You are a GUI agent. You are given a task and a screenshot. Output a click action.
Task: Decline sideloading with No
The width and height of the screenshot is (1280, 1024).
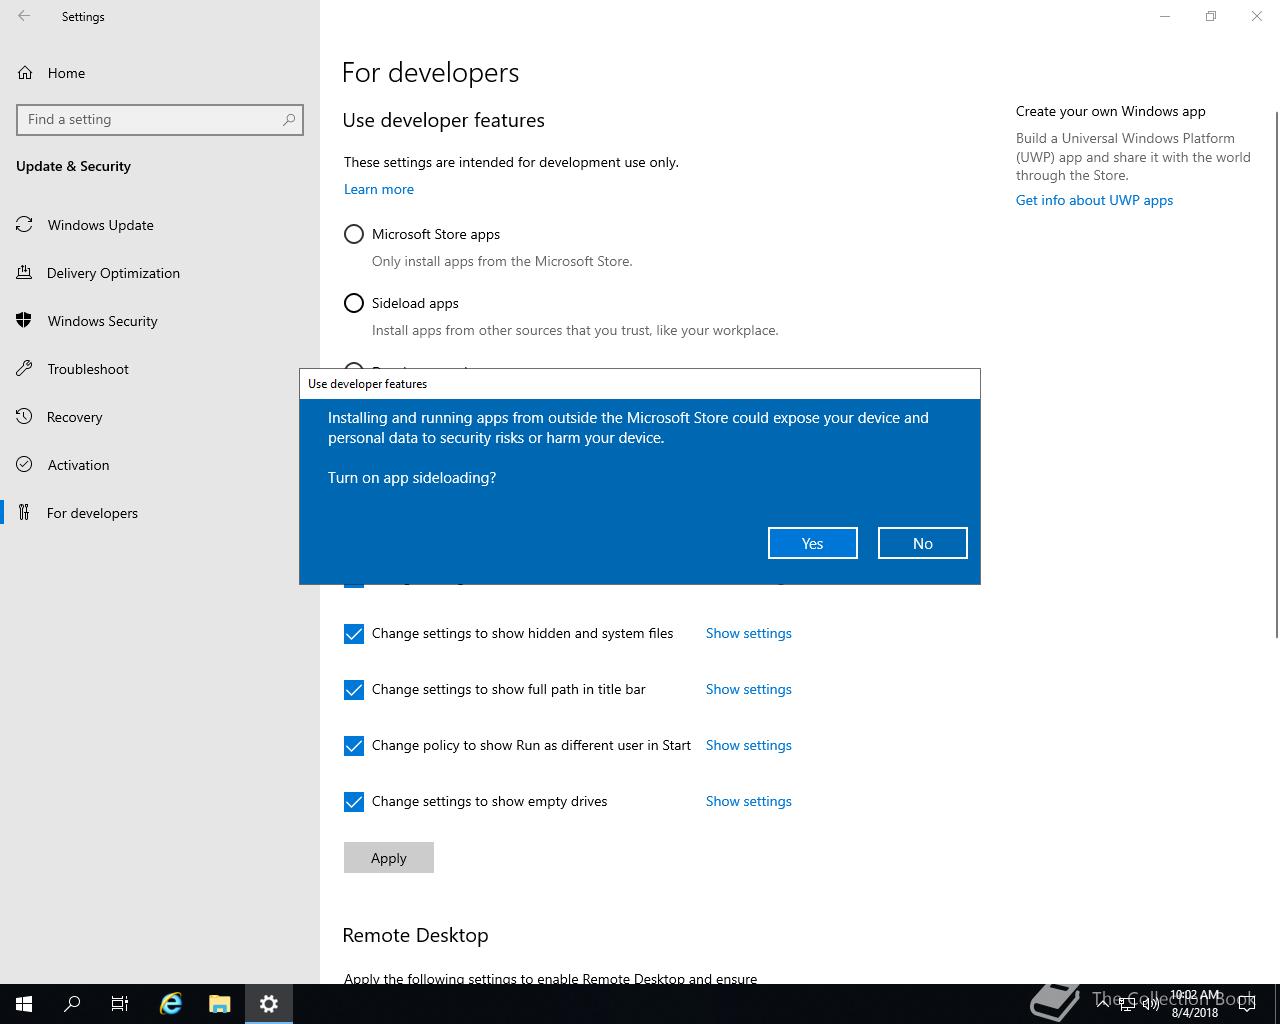click(922, 543)
